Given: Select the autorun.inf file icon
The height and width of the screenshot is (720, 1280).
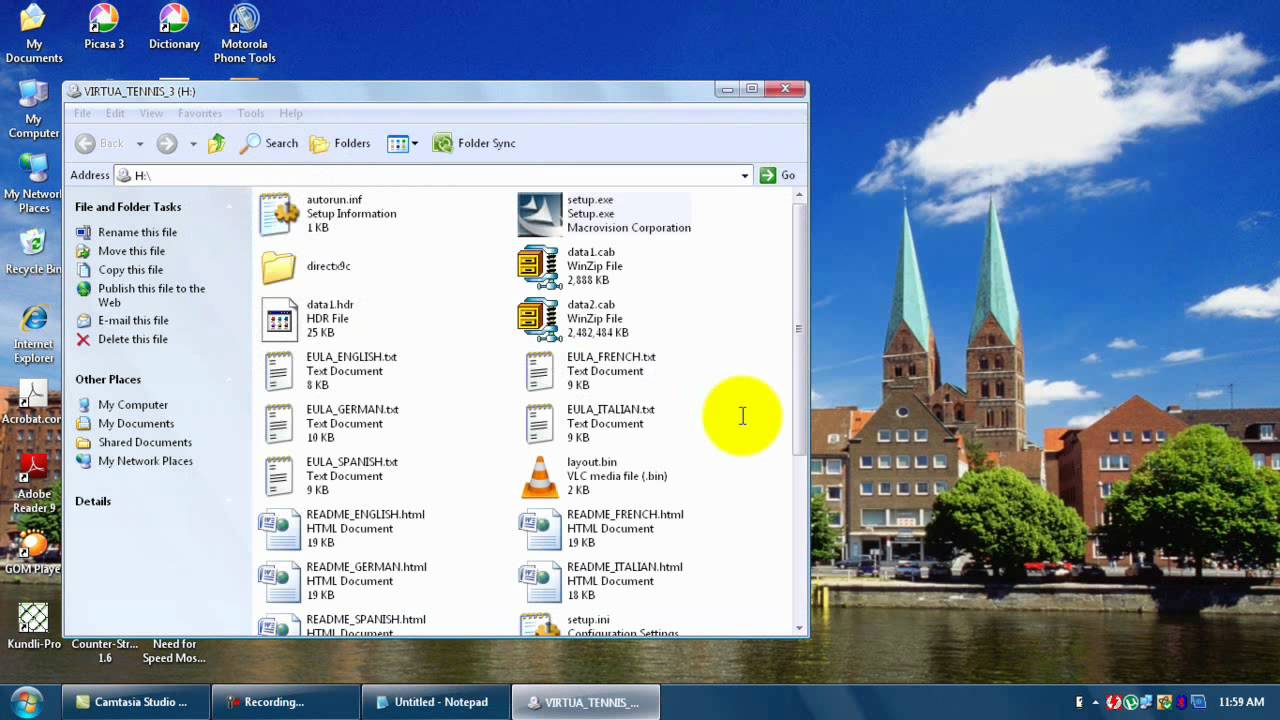Looking at the screenshot, I should coord(279,214).
